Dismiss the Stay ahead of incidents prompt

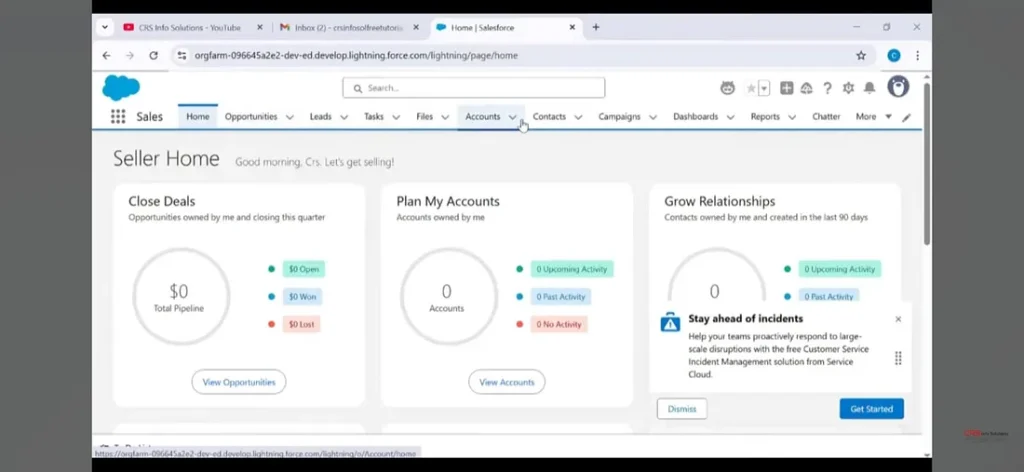point(682,408)
